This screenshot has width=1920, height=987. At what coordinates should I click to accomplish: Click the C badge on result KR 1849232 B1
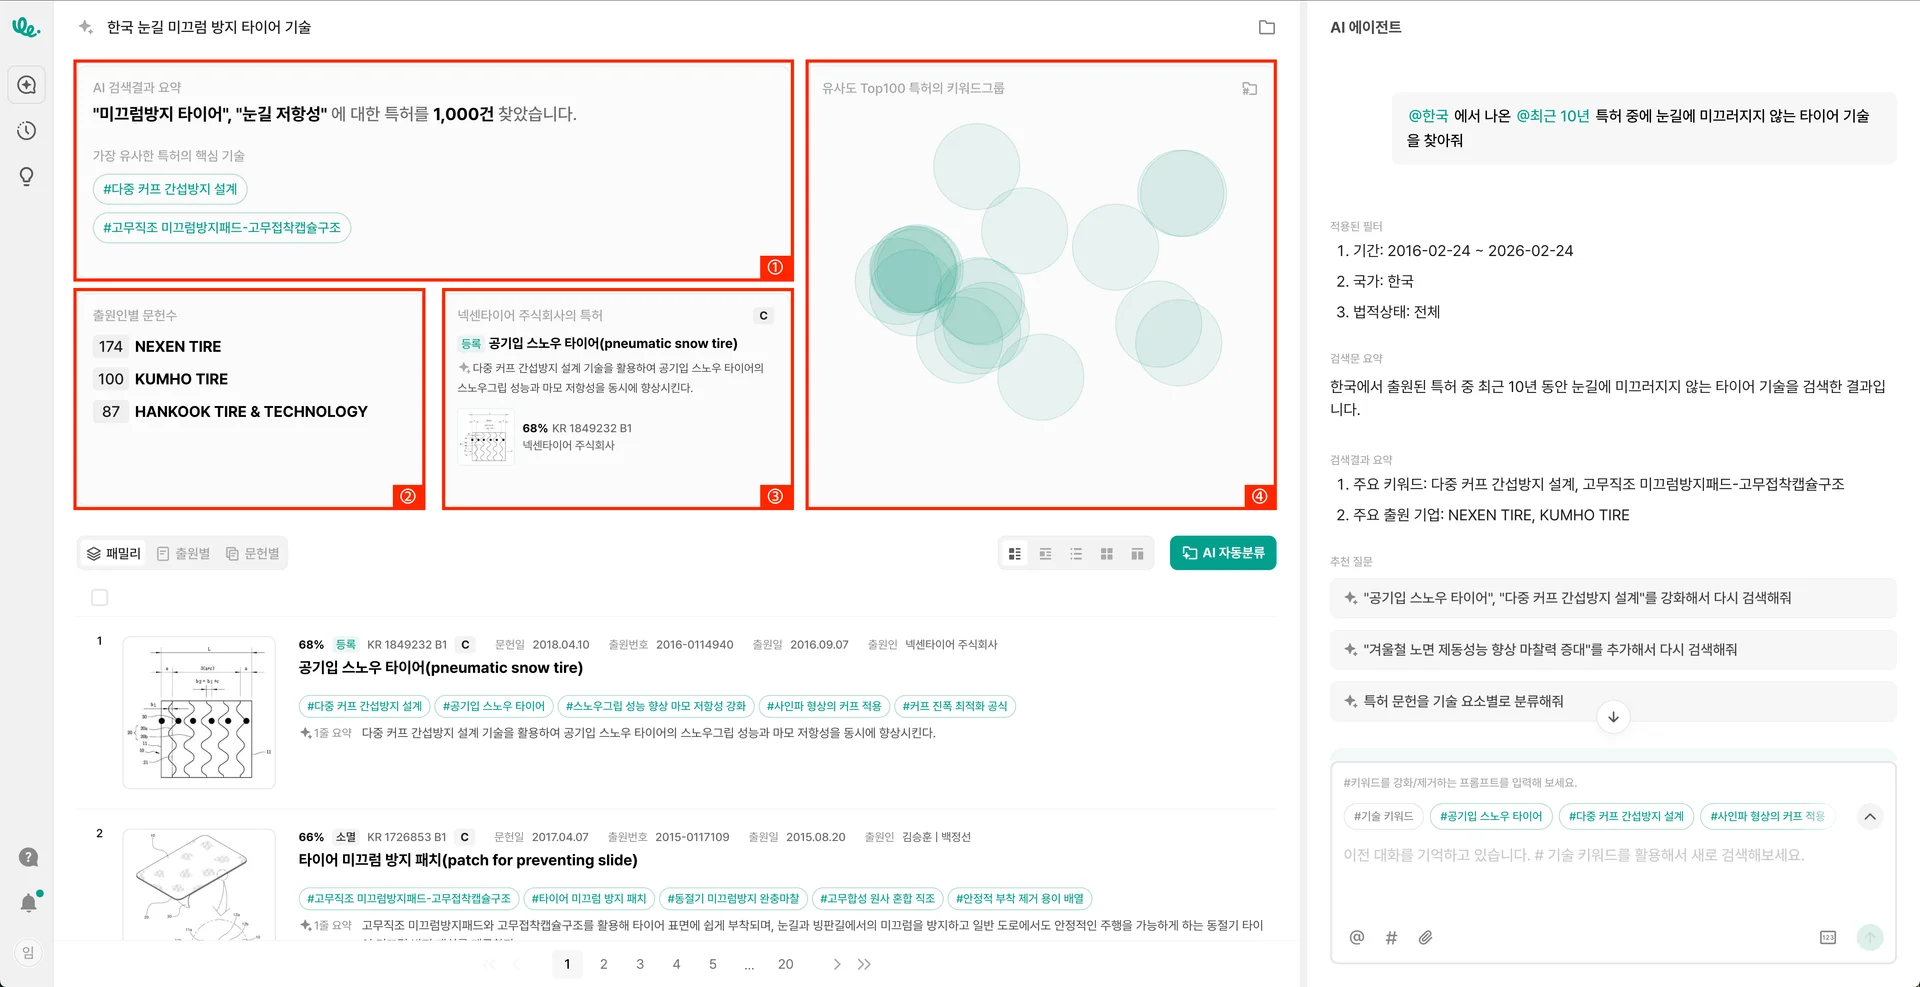pyautogui.click(x=465, y=645)
